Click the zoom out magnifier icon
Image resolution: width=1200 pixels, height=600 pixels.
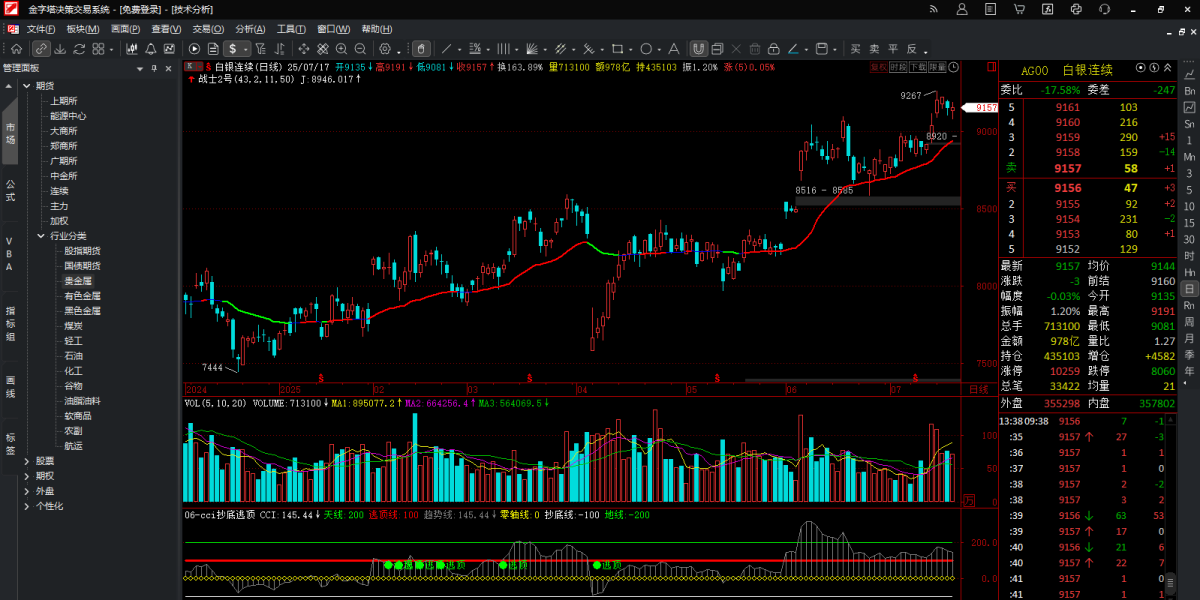[360, 48]
